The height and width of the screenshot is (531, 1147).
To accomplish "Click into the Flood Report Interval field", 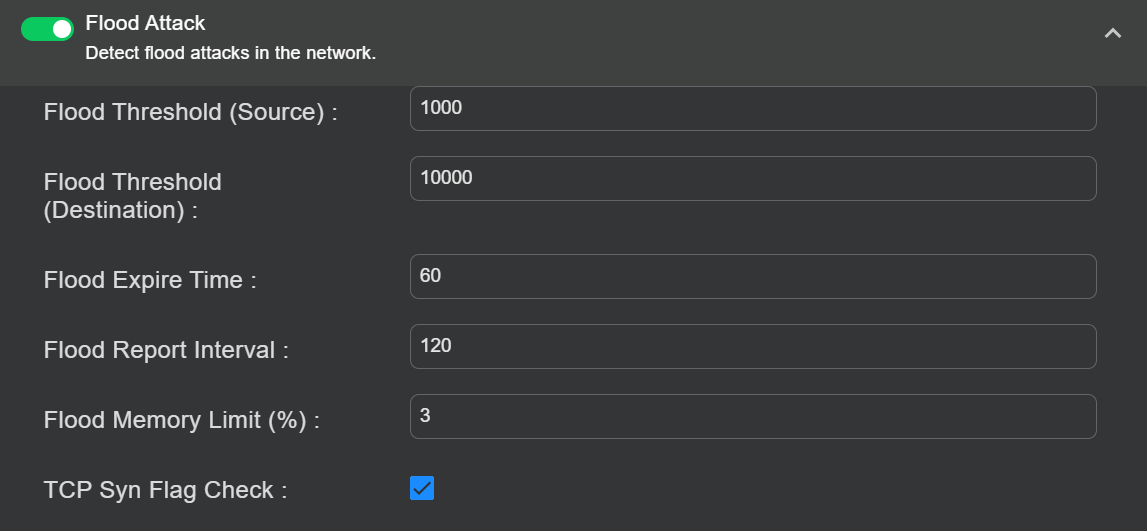I will tap(752, 346).
